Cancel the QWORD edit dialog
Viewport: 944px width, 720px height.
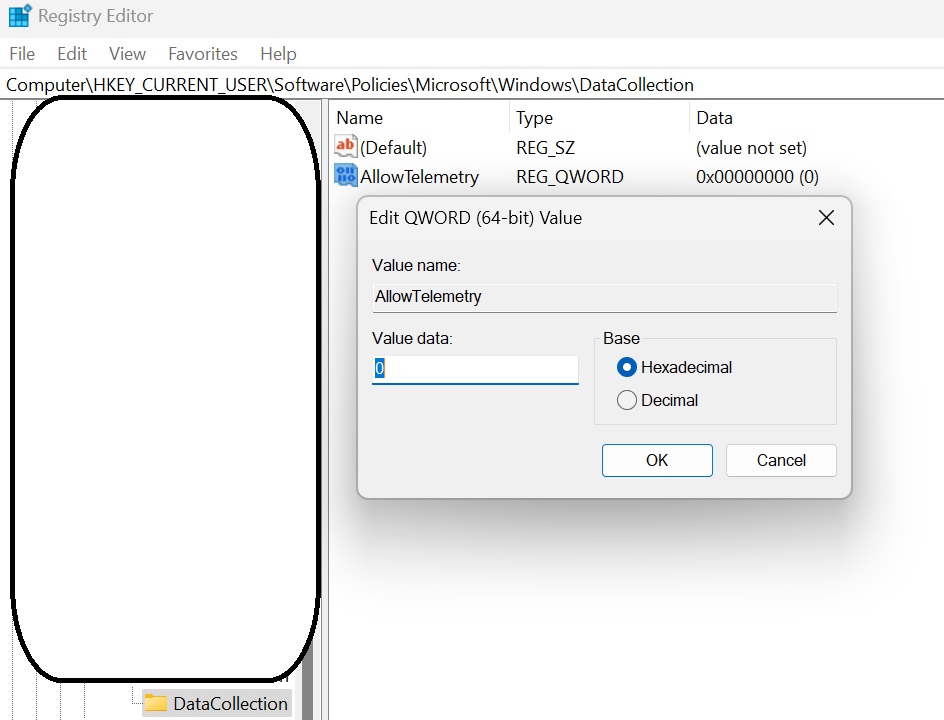(x=781, y=461)
